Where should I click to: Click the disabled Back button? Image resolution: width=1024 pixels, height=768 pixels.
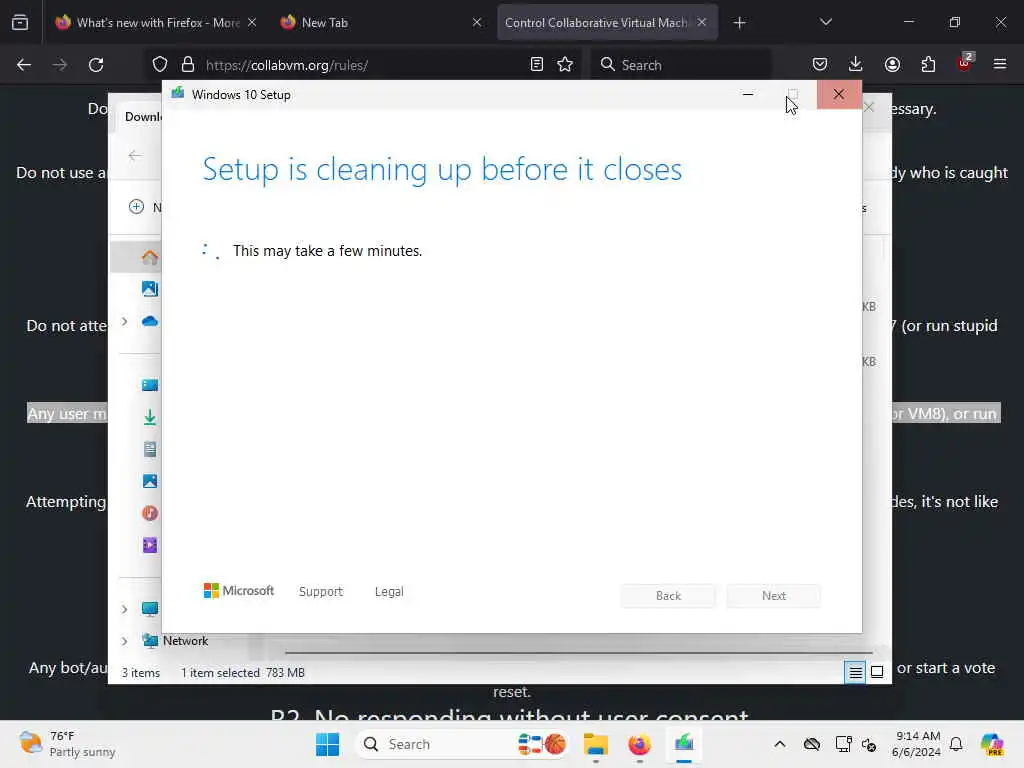click(x=668, y=596)
